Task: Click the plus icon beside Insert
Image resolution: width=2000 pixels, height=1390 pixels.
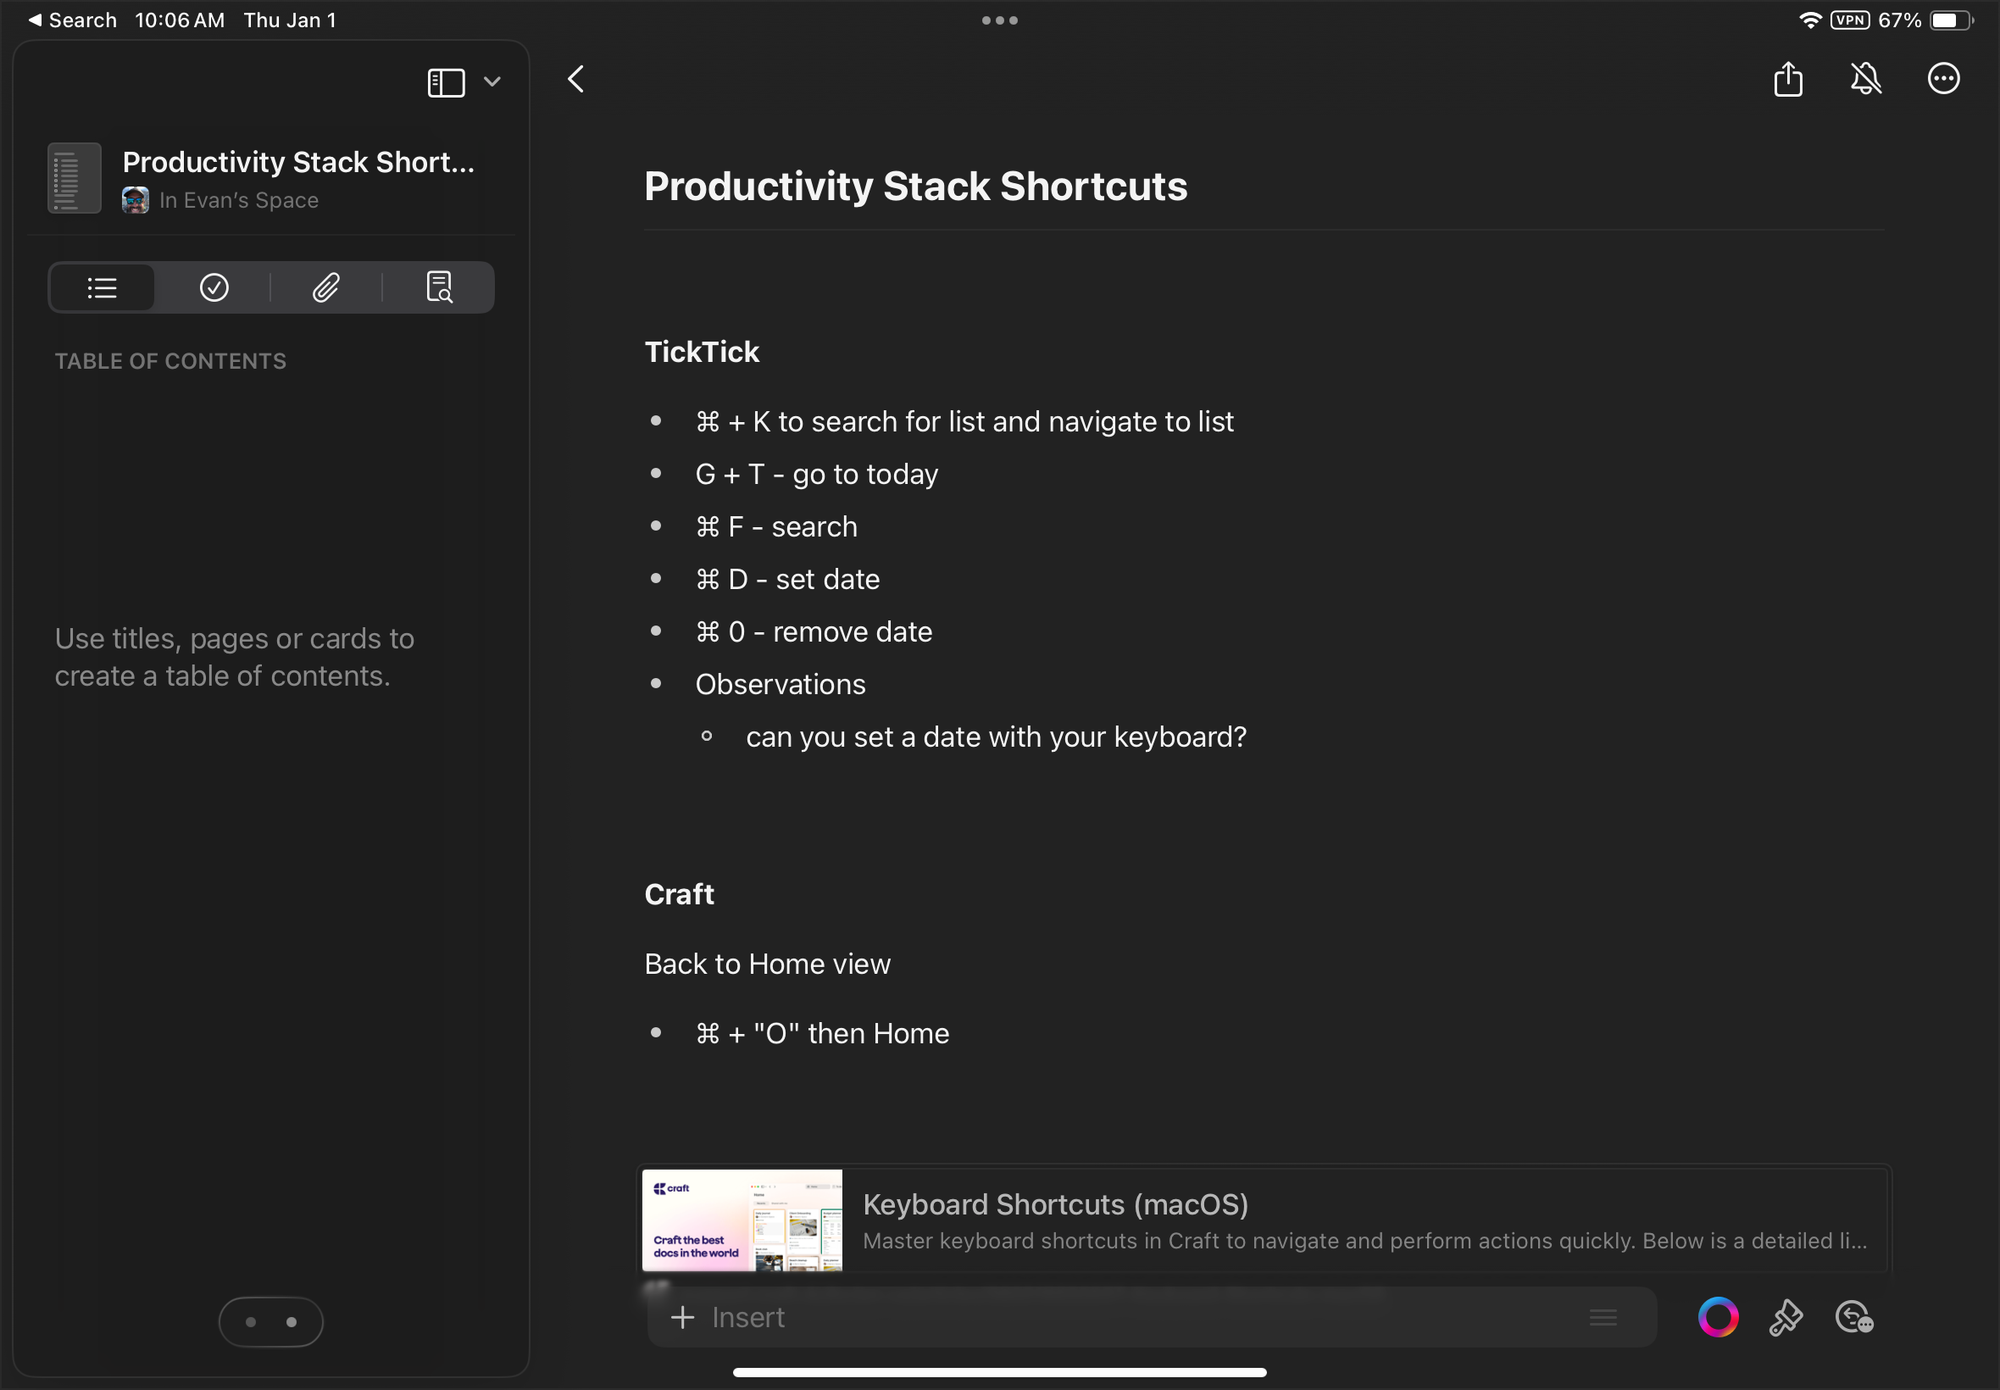Action: point(683,1317)
